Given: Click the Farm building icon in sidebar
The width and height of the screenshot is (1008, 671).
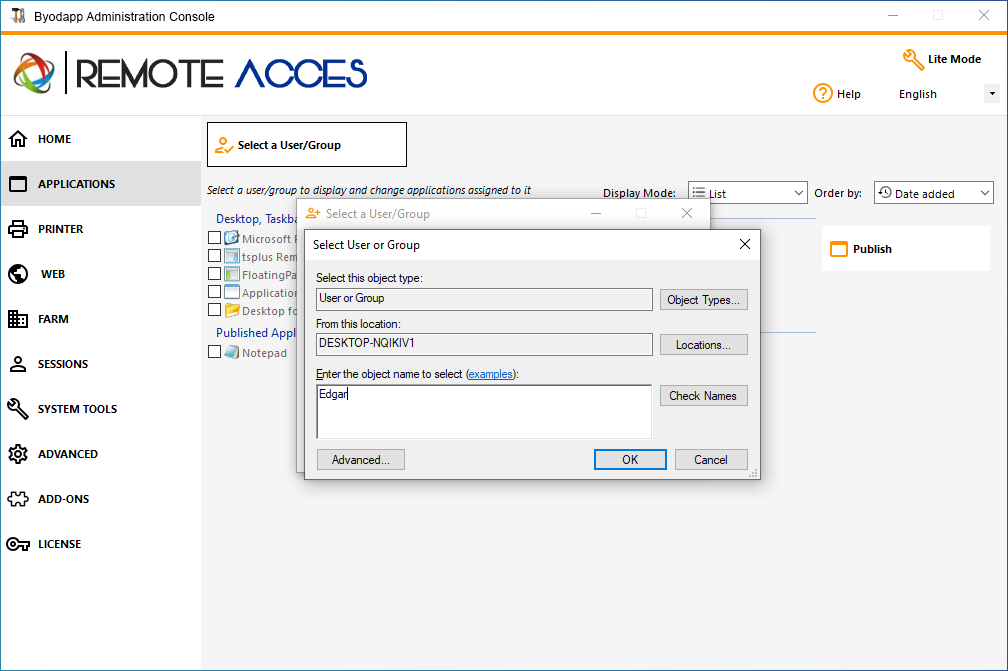Looking at the screenshot, I should tap(18, 319).
